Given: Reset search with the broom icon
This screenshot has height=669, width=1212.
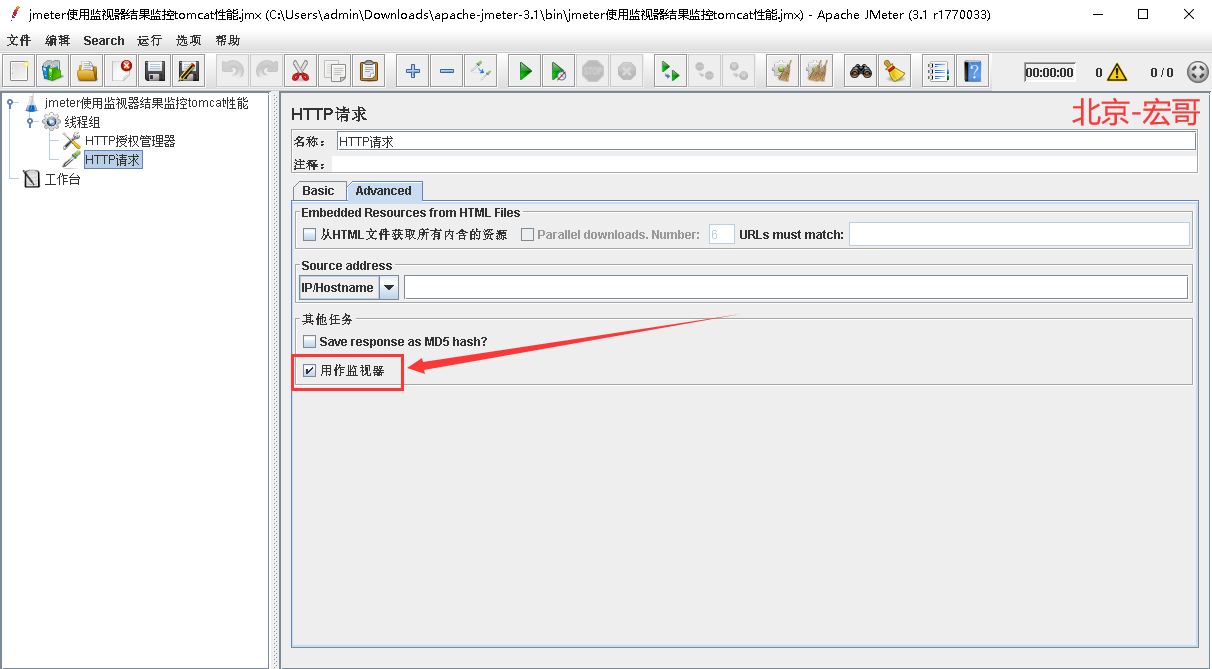Looking at the screenshot, I should (x=894, y=71).
